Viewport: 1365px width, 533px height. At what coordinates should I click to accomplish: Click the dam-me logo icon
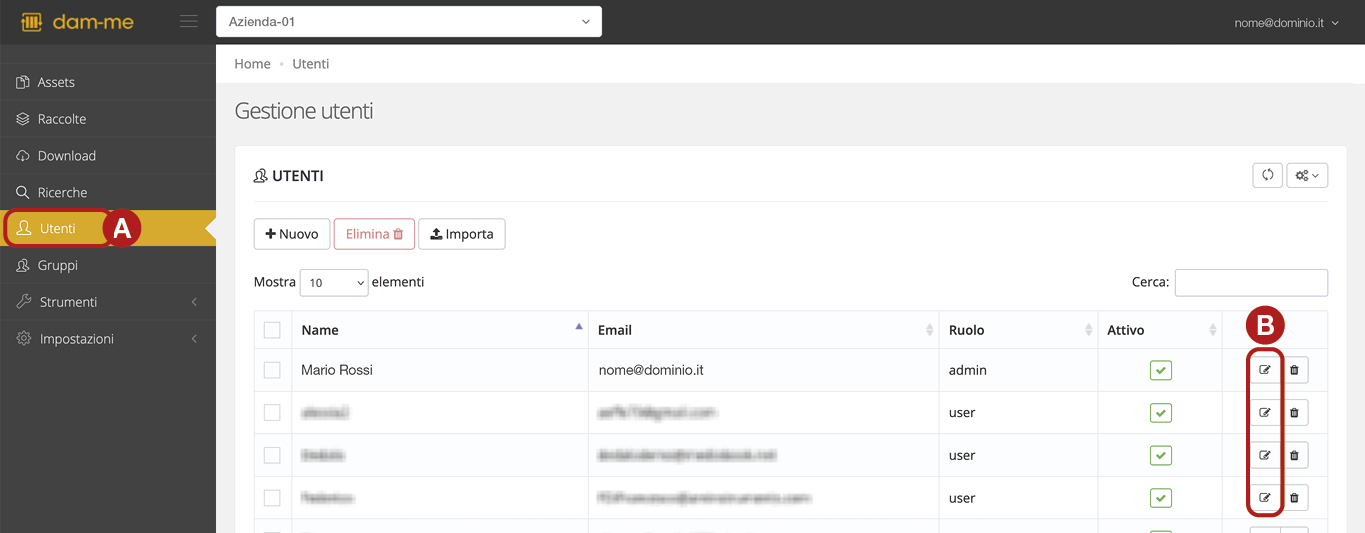coord(31,22)
